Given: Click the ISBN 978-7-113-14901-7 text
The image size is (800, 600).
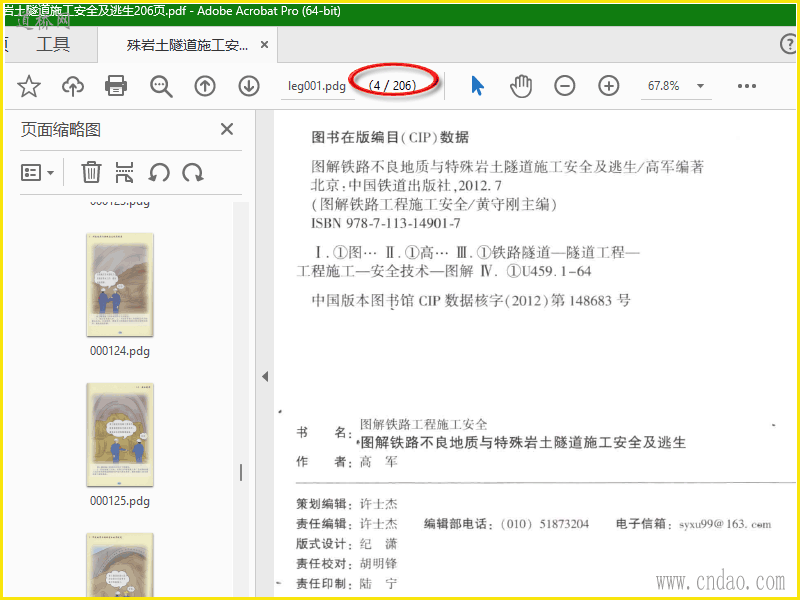Looking at the screenshot, I should 386,223.
